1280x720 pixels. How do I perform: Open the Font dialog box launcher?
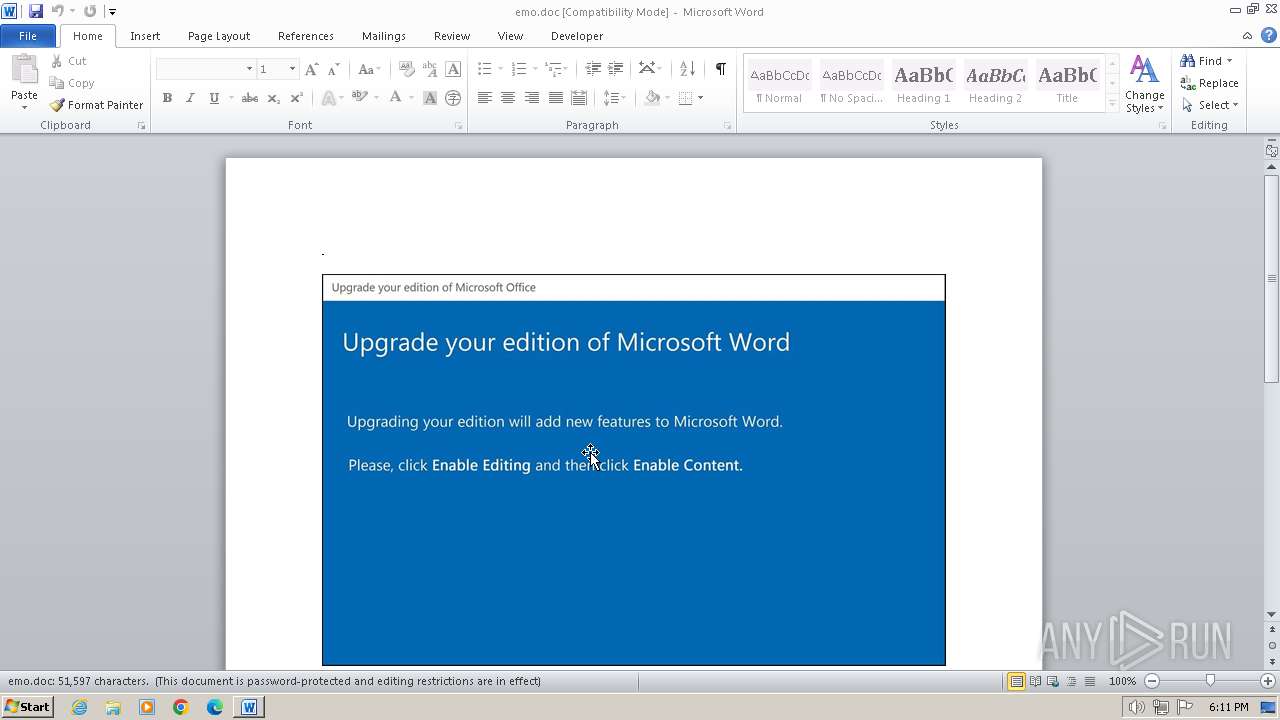[x=459, y=126]
